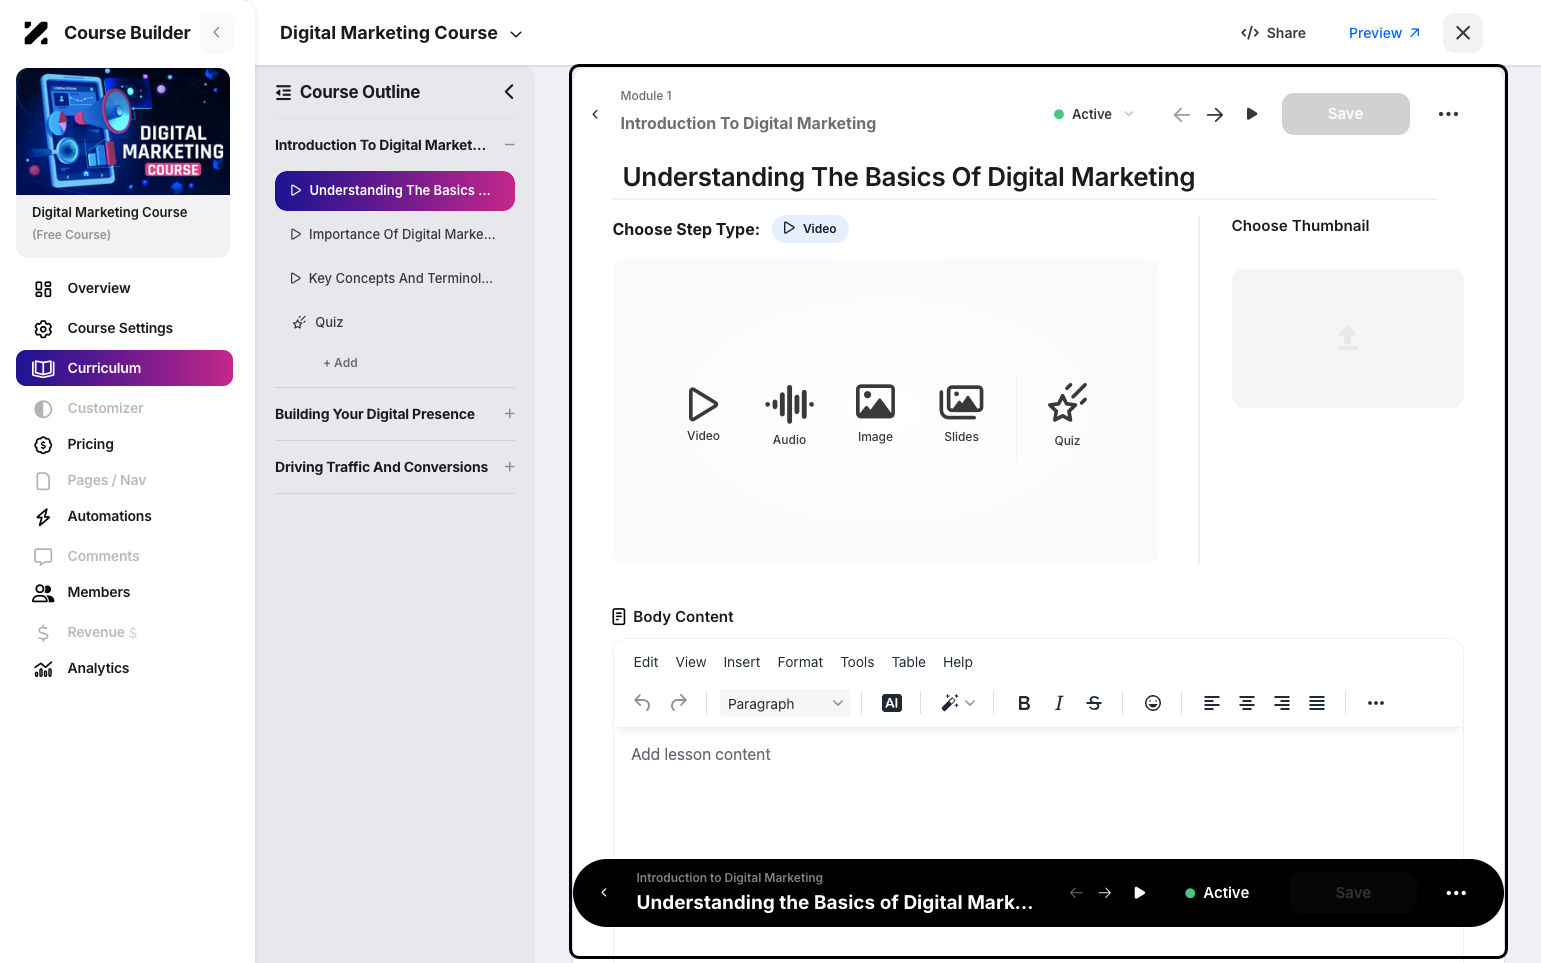
Task: Center align the text
Action: point(1247,703)
